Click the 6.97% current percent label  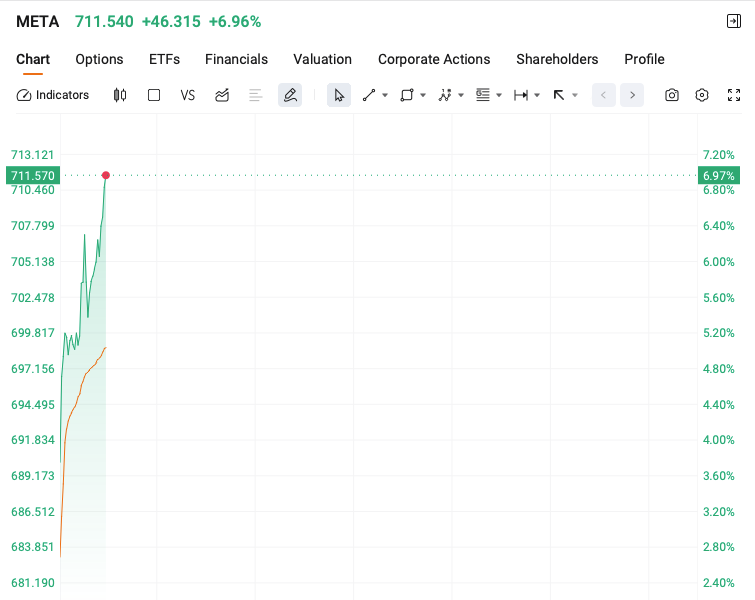click(x=718, y=175)
